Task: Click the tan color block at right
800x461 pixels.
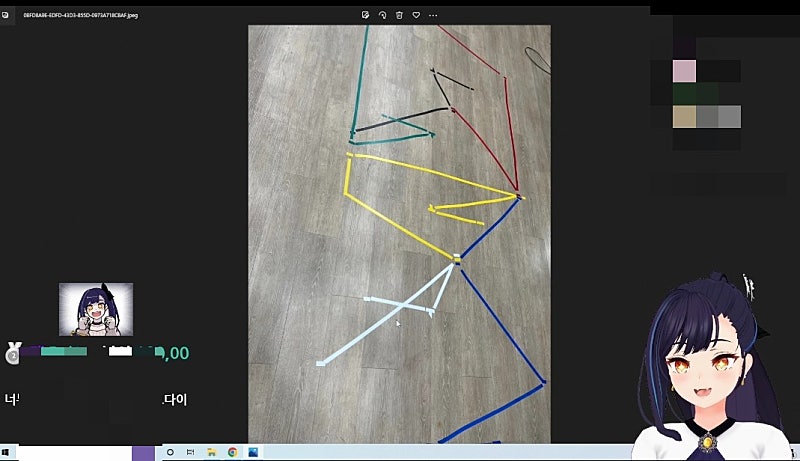Action: click(684, 117)
